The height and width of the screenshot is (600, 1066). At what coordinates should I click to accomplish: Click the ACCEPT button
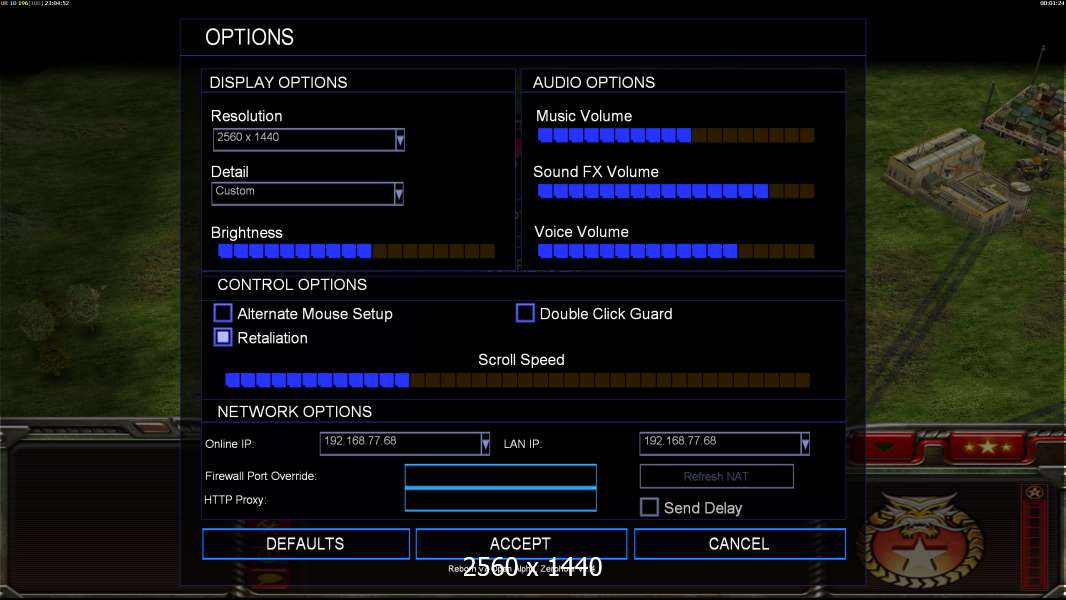click(x=521, y=544)
